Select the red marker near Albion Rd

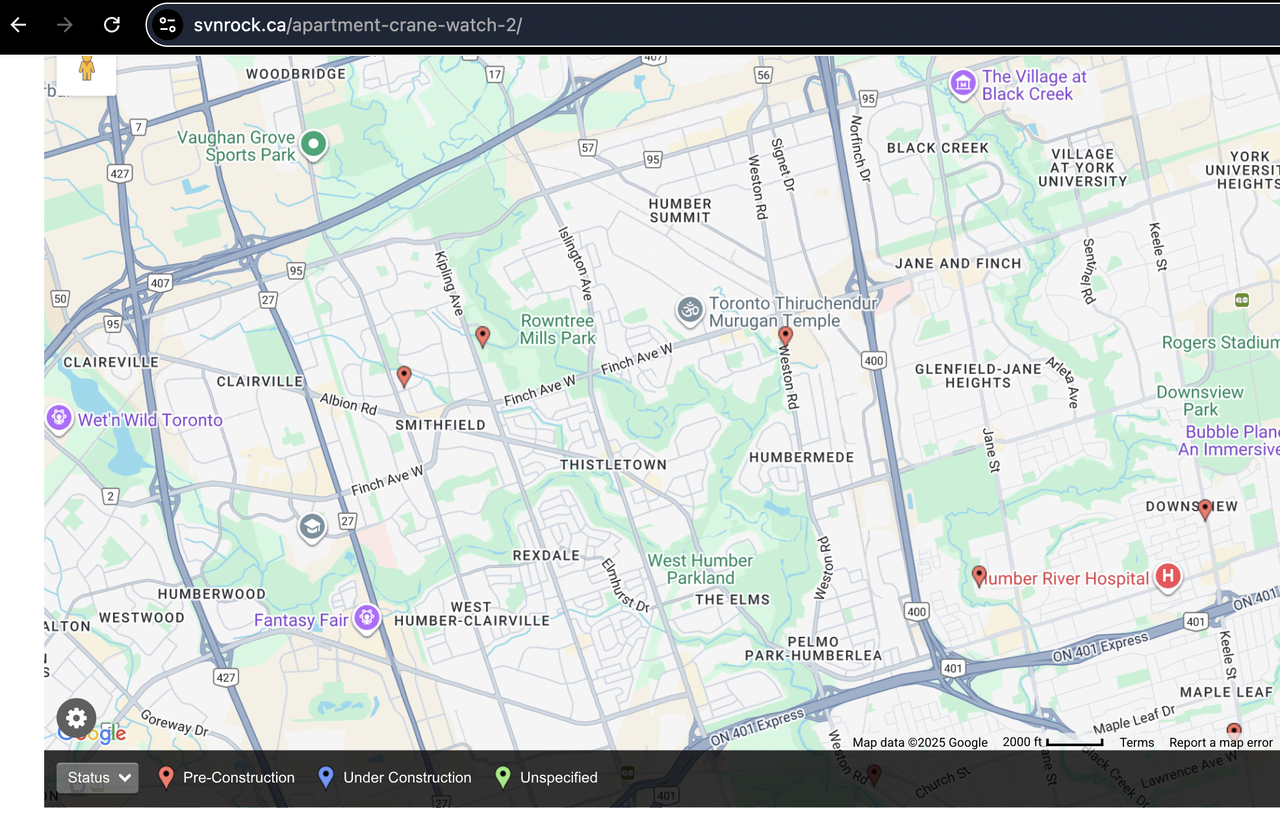(404, 376)
